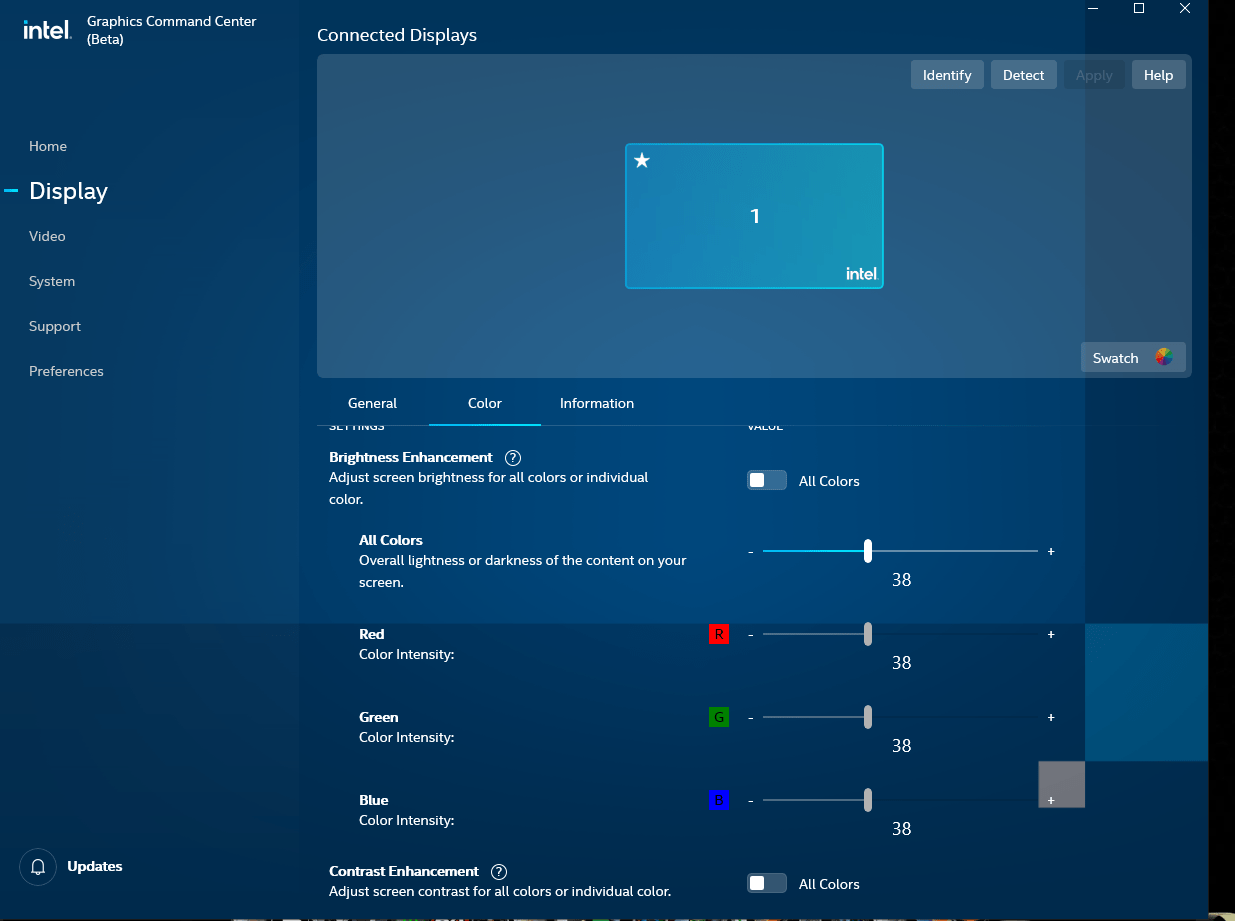Click the Intel logo in the sidebar
The height and width of the screenshot is (921, 1235).
[x=47, y=29]
